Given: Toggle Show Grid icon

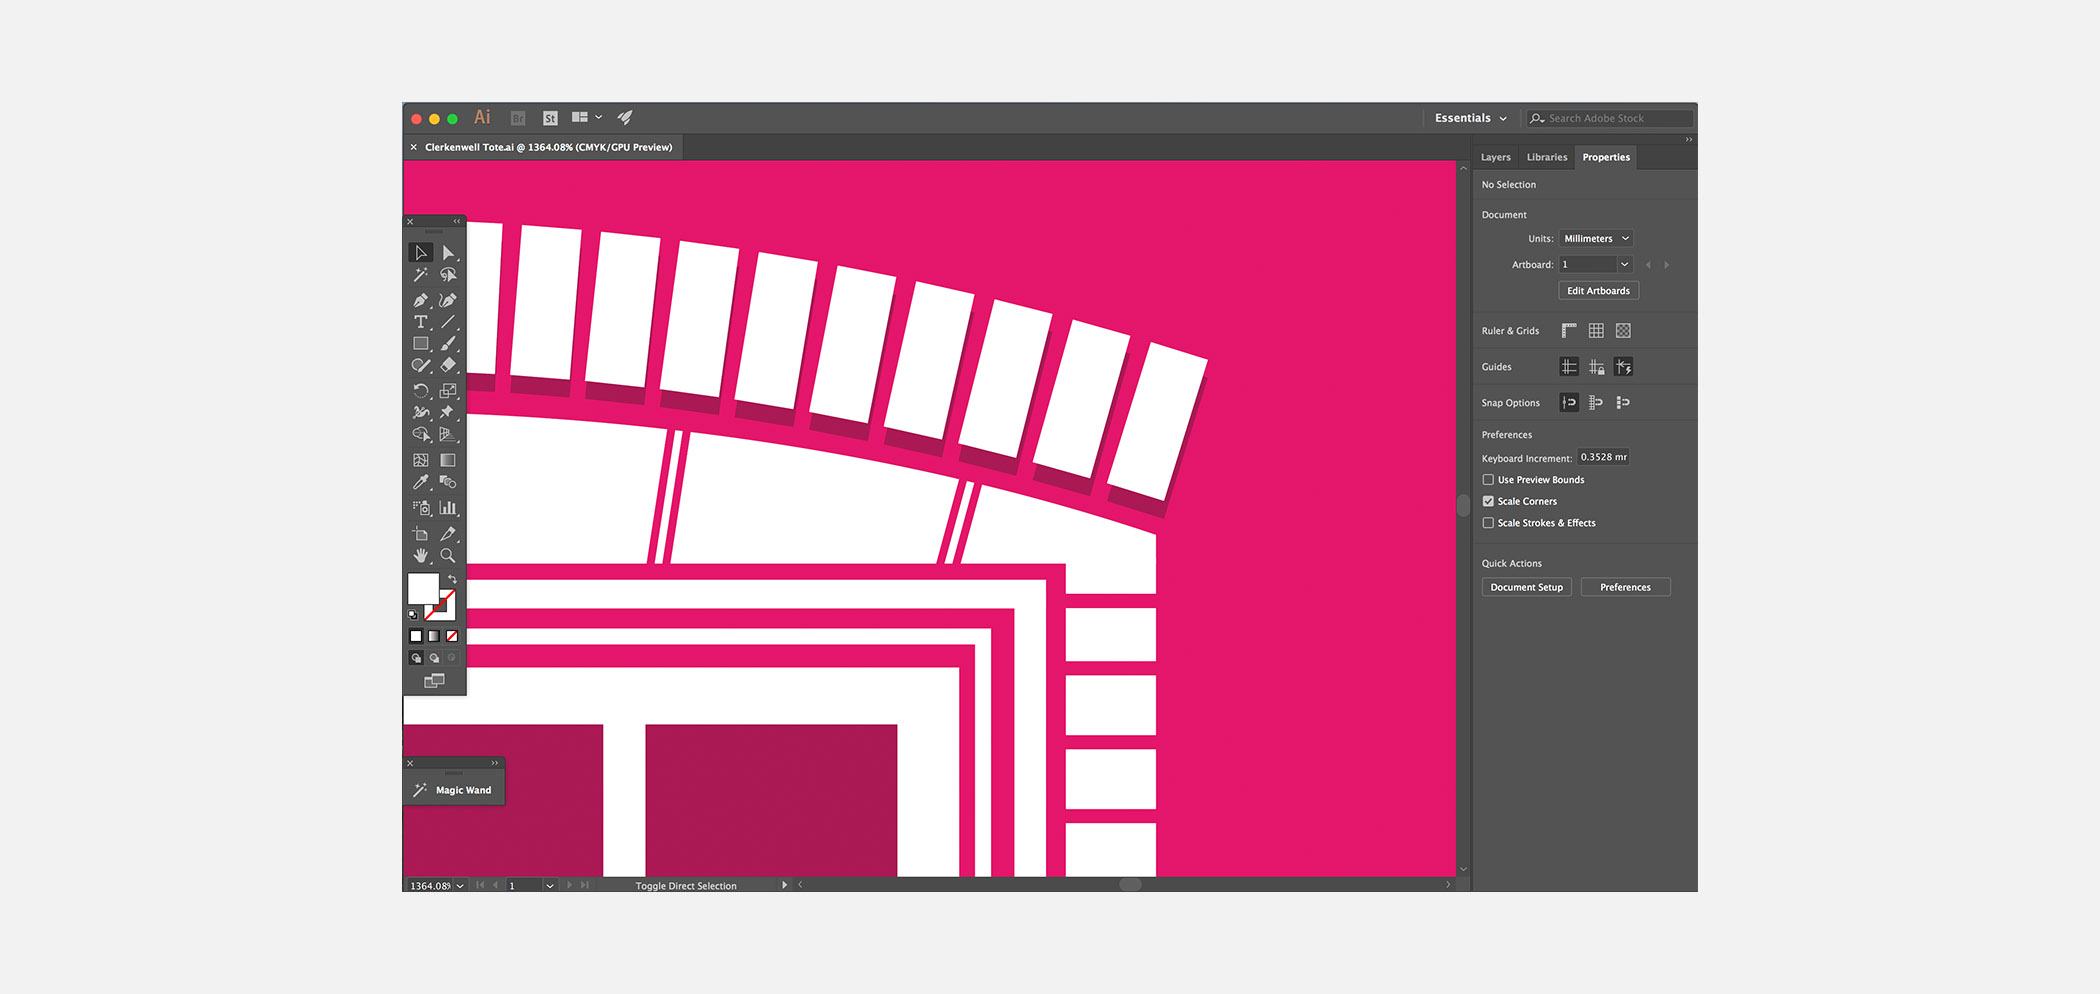Looking at the screenshot, I should (1596, 331).
